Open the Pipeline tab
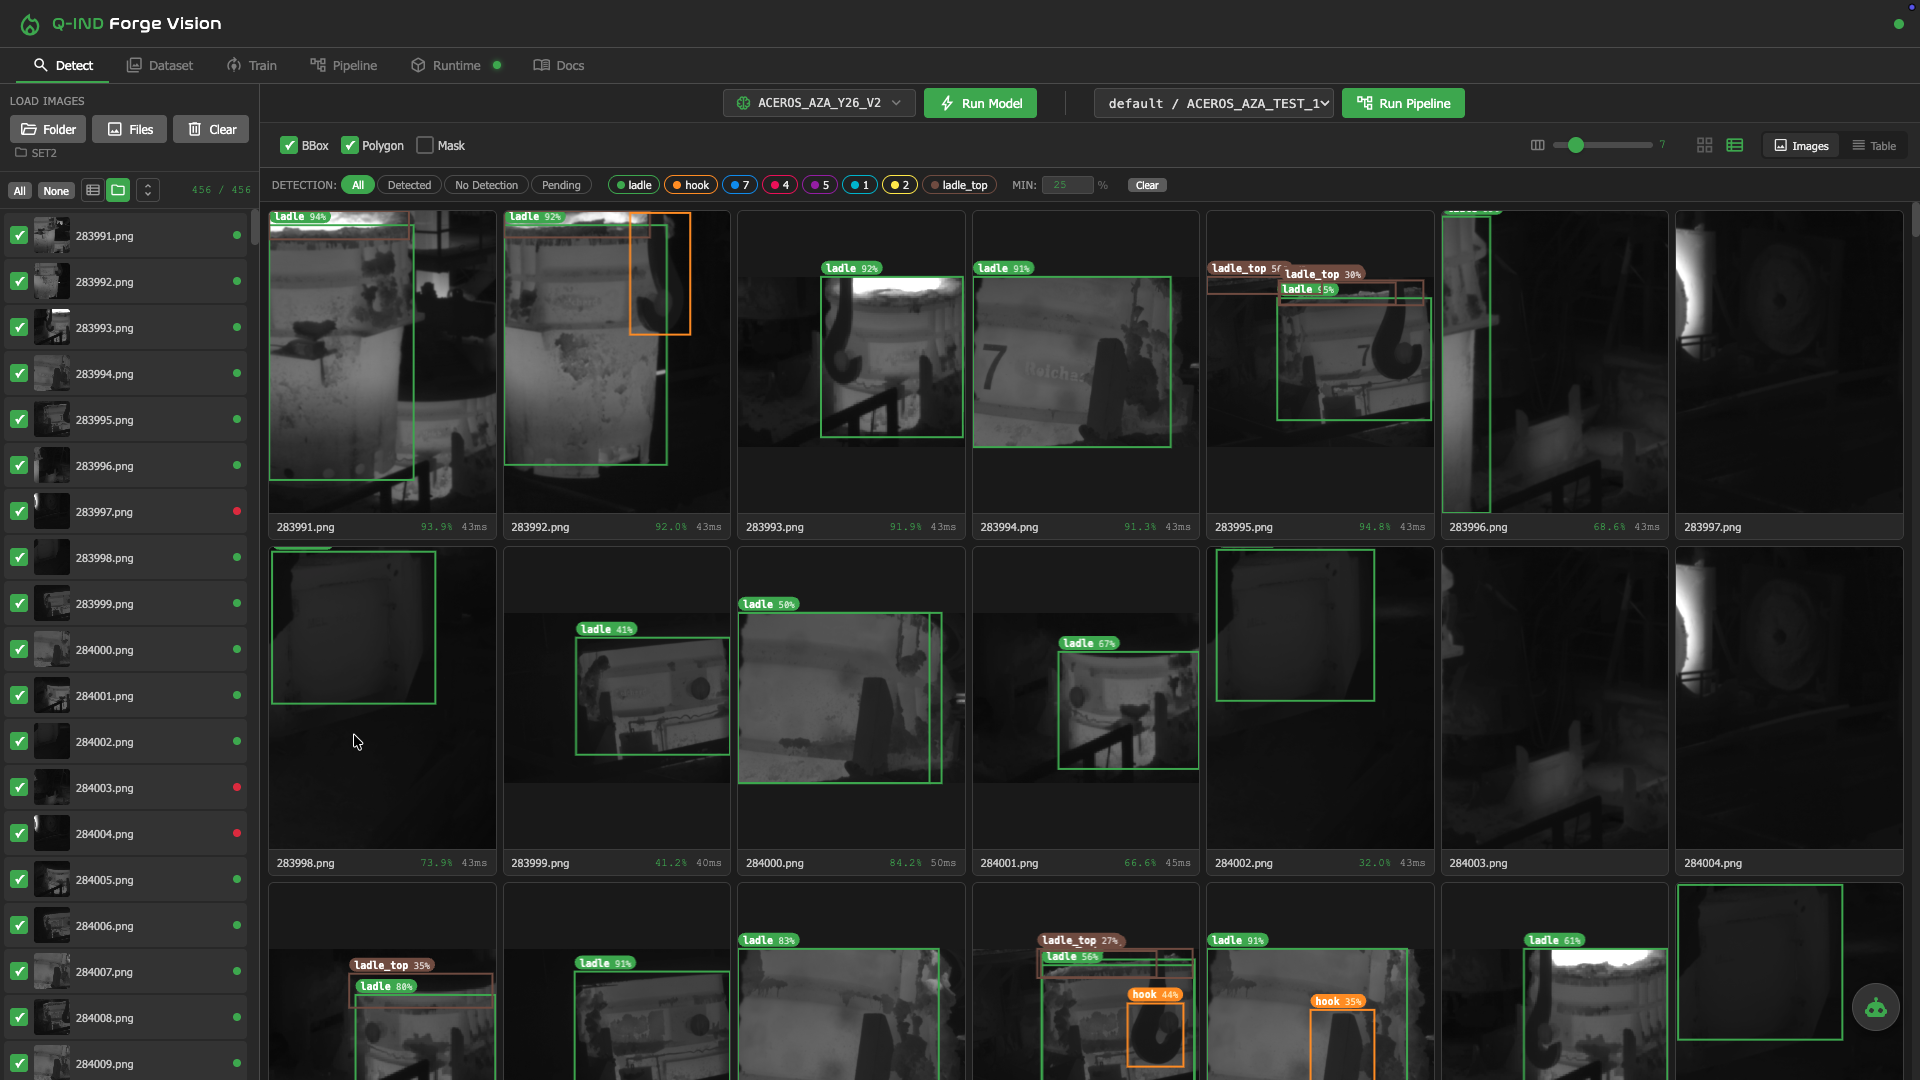This screenshot has width=1920, height=1080. pyautogui.click(x=344, y=66)
